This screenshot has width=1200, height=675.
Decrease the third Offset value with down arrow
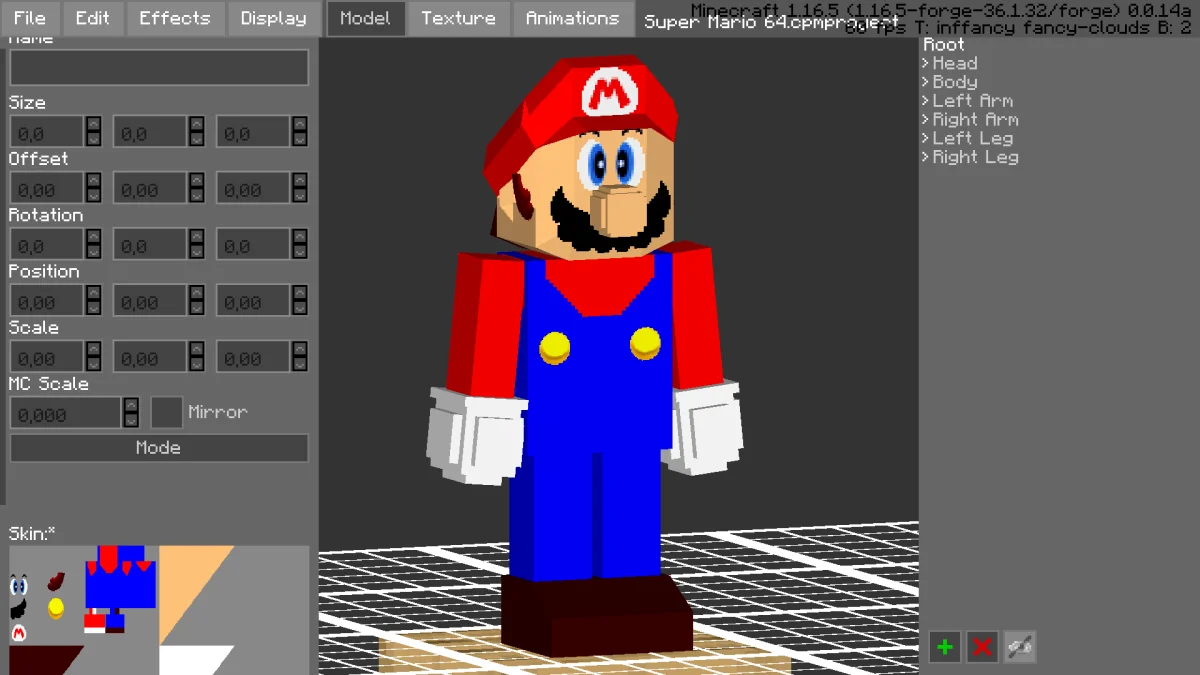(x=300, y=196)
